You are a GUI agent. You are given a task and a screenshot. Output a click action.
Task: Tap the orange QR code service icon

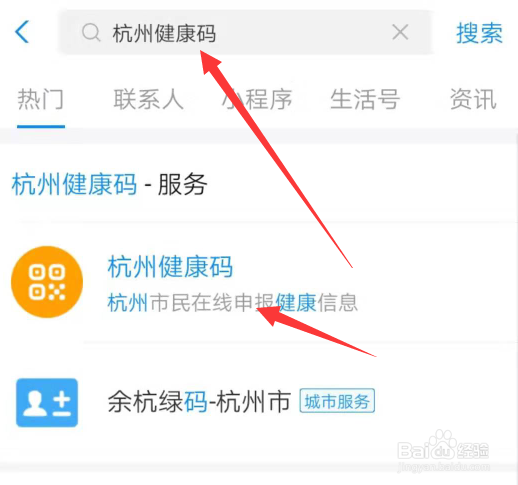(x=47, y=282)
